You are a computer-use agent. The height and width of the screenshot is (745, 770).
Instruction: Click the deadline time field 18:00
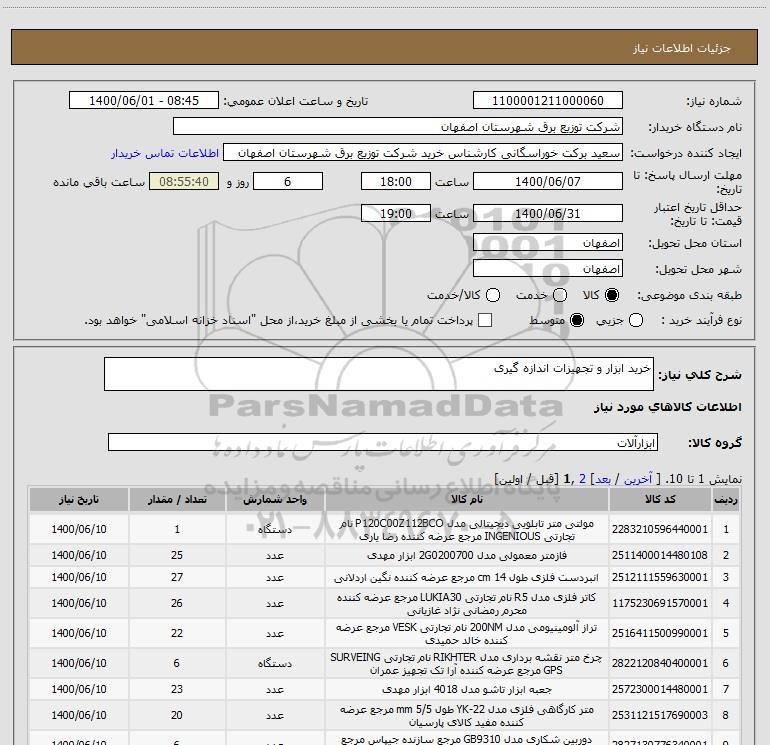pyautogui.click(x=396, y=181)
